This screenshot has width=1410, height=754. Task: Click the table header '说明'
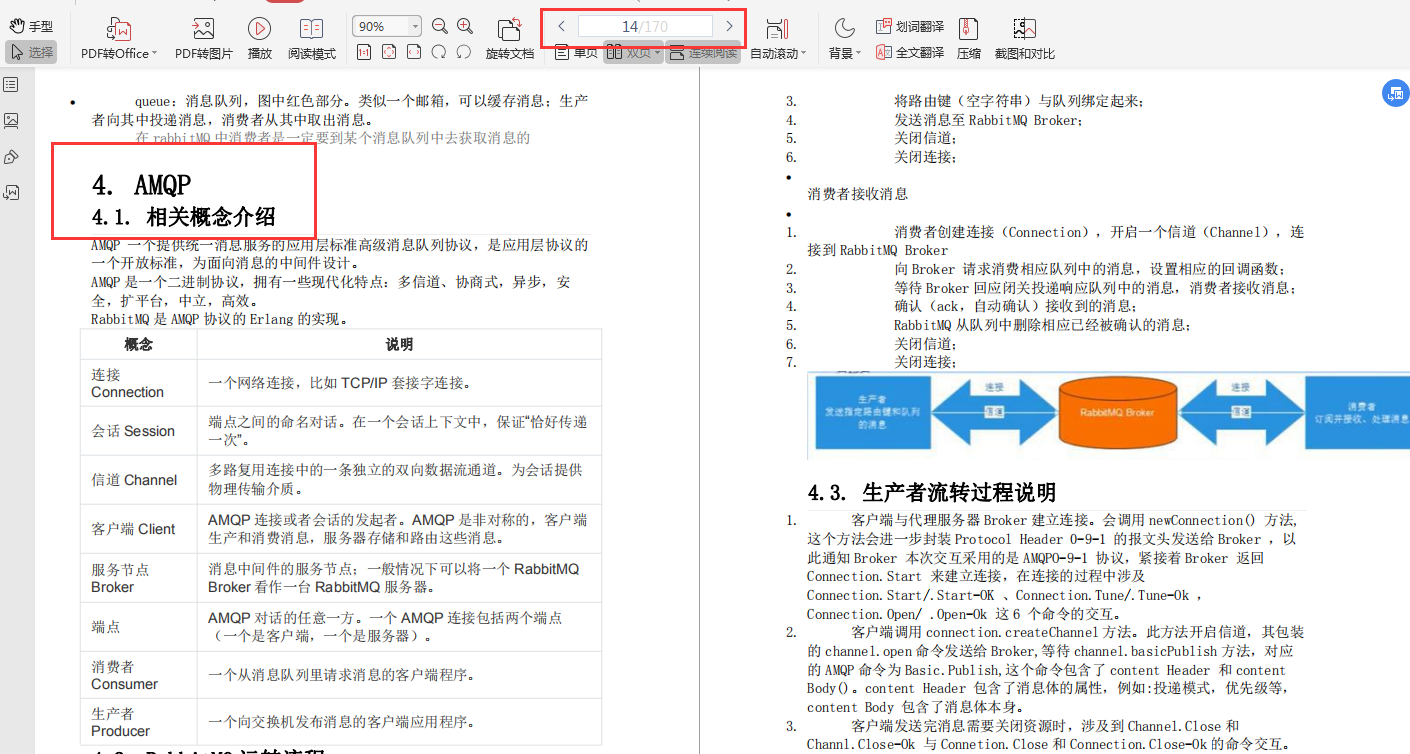tap(399, 344)
